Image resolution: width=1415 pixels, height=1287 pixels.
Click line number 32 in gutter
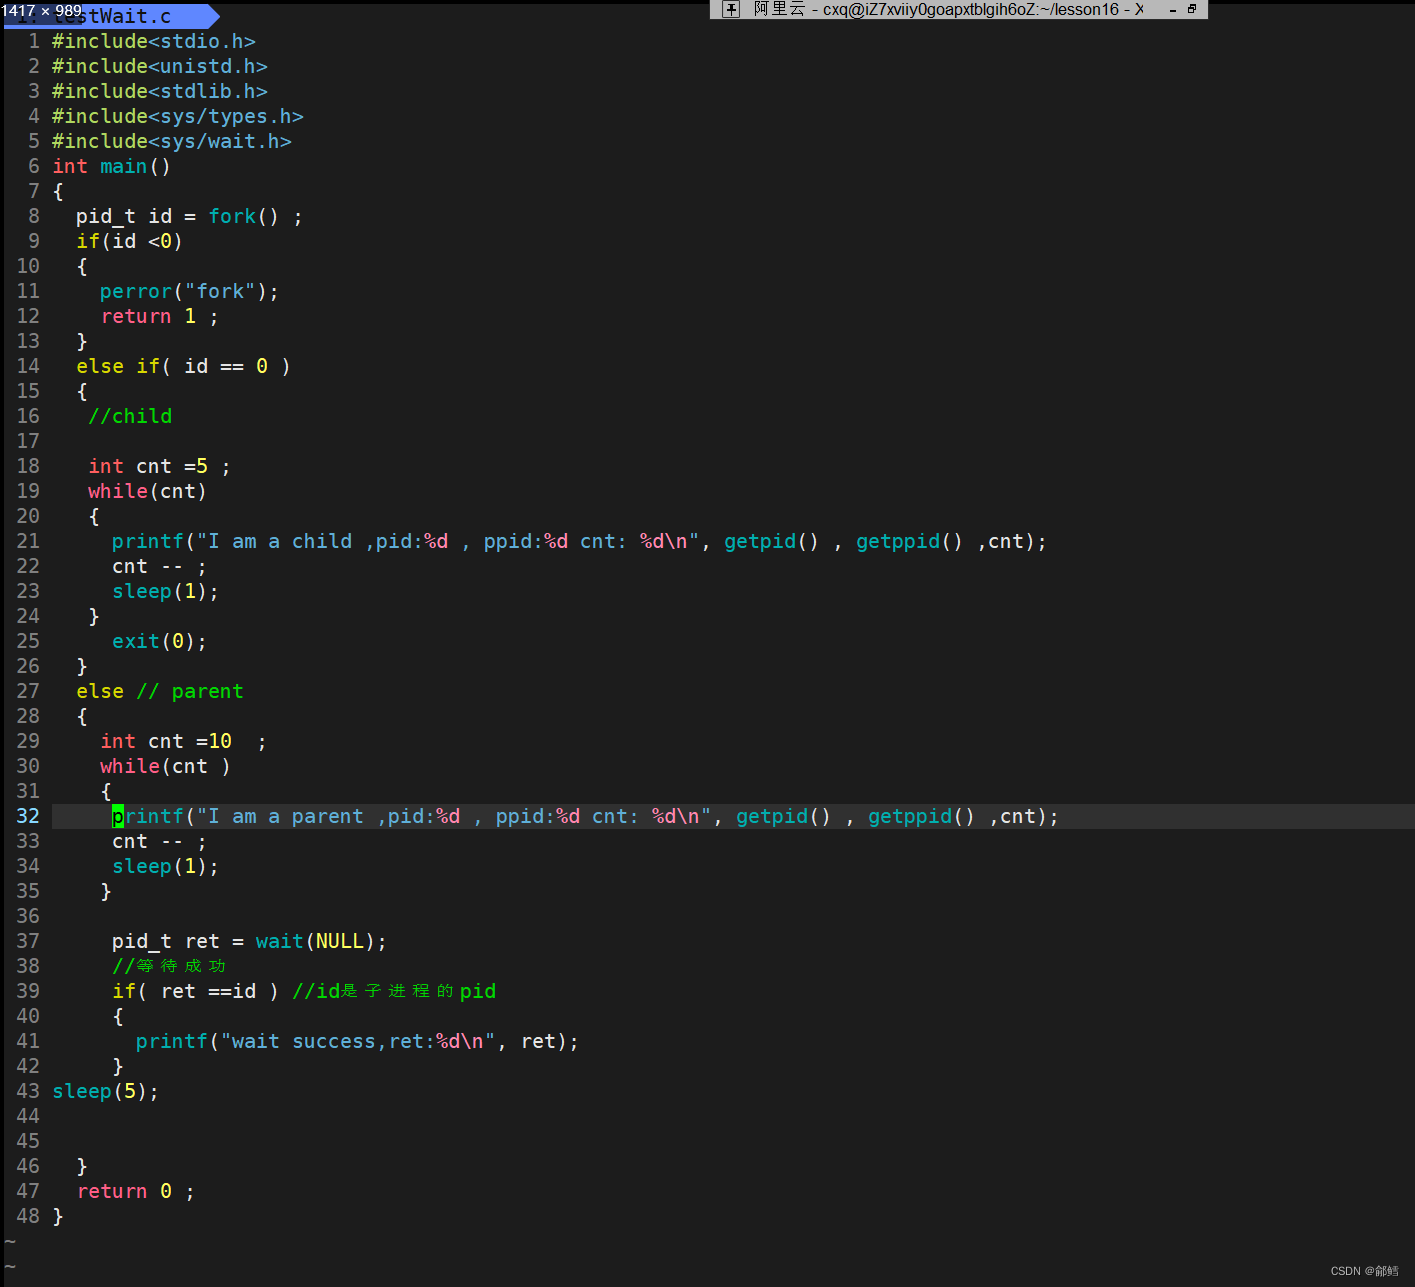coord(28,816)
